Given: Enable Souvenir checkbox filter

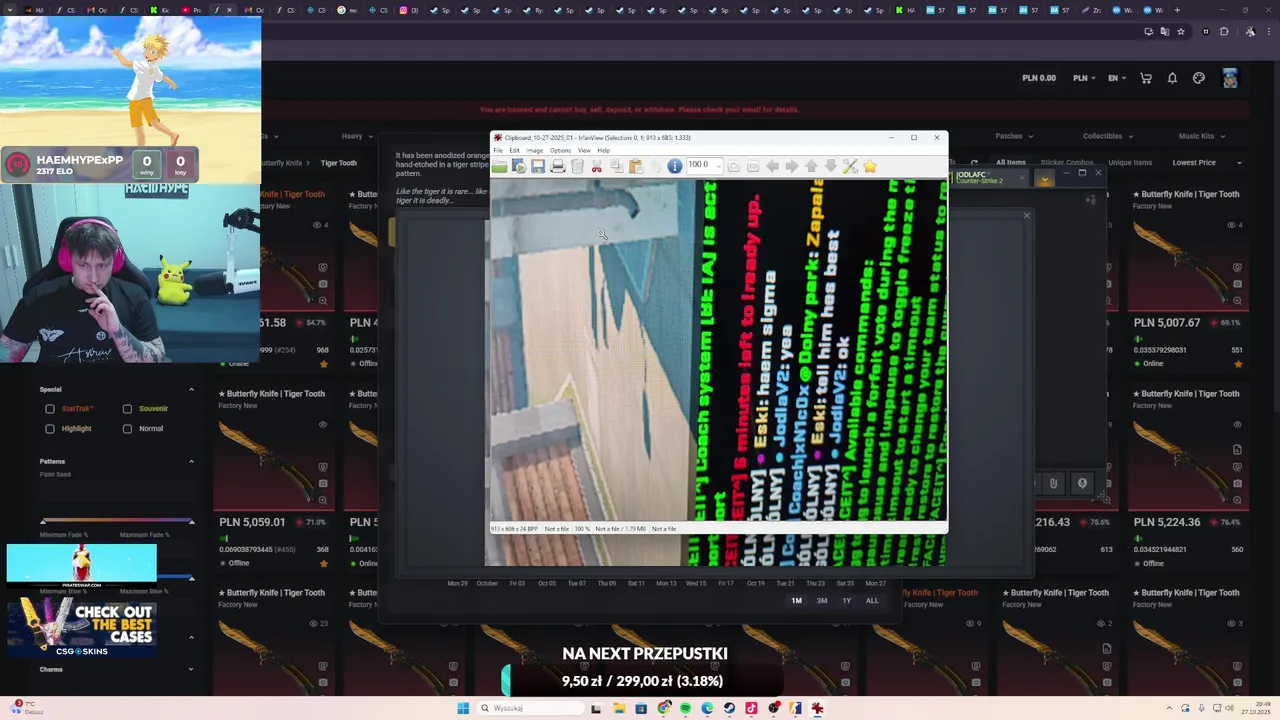Looking at the screenshot, I should point(127,409).
